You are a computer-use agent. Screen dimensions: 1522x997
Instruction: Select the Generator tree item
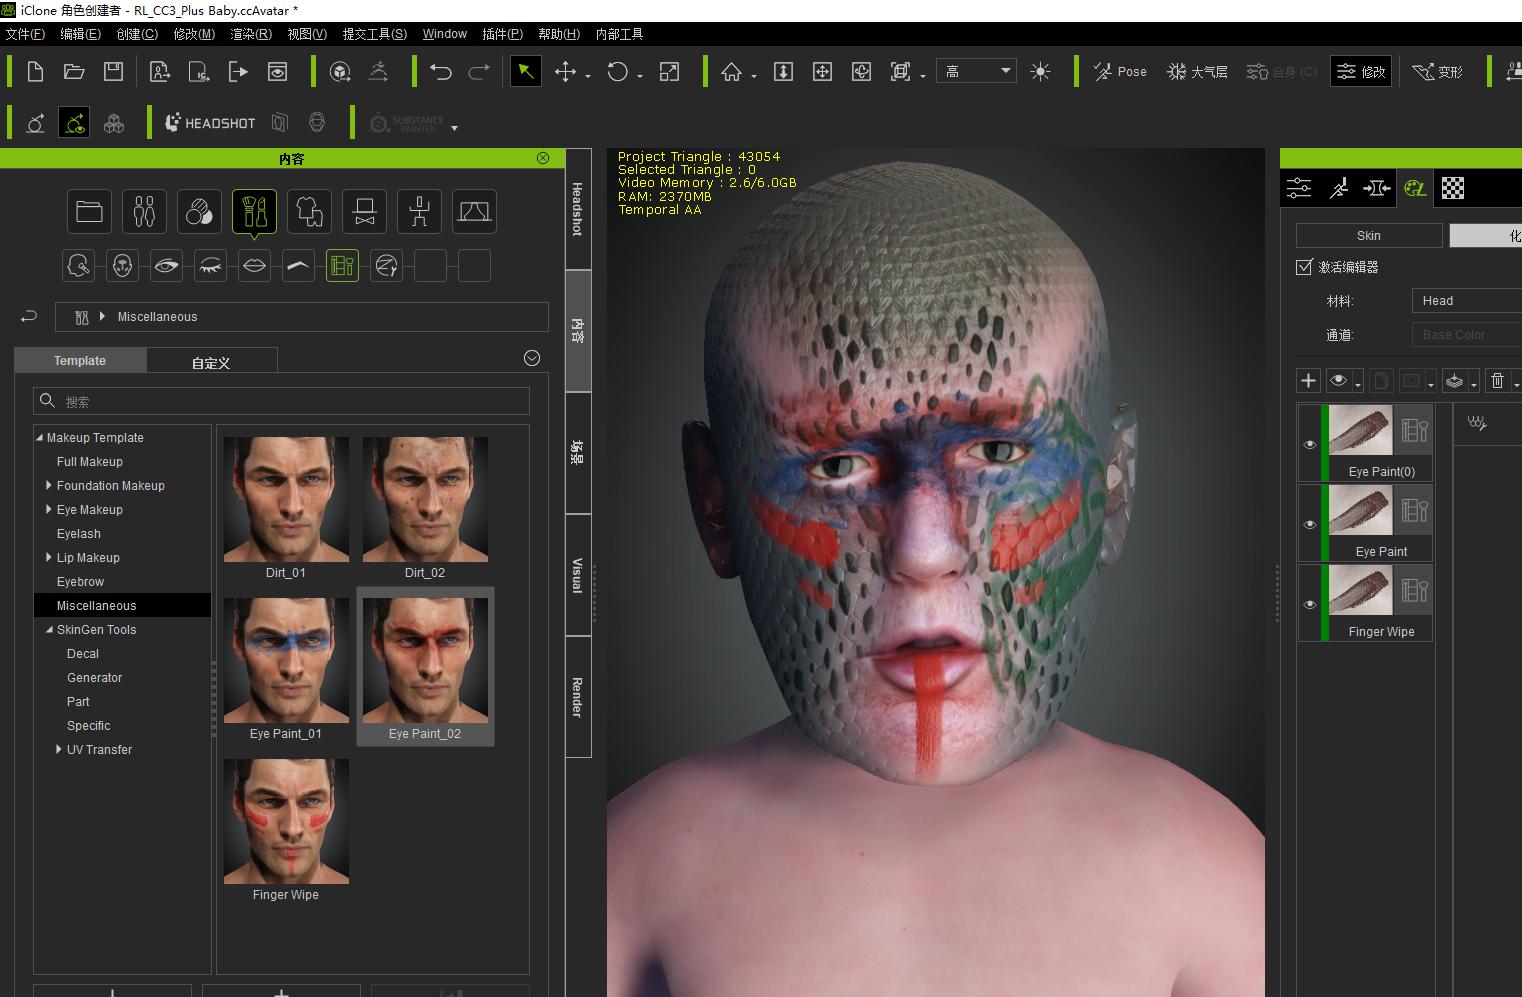click(x=95, y=677)
